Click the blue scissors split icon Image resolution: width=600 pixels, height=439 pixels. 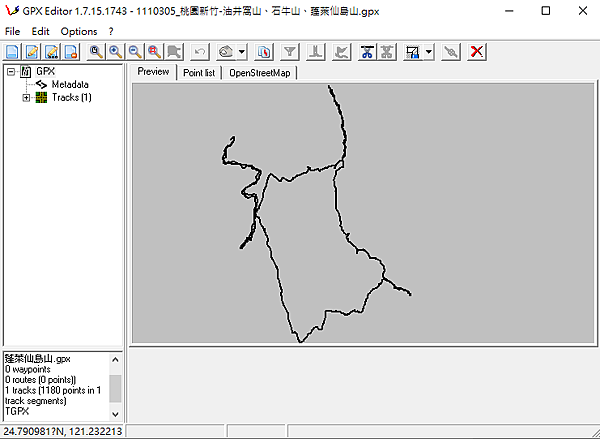(x=367, y=52)
